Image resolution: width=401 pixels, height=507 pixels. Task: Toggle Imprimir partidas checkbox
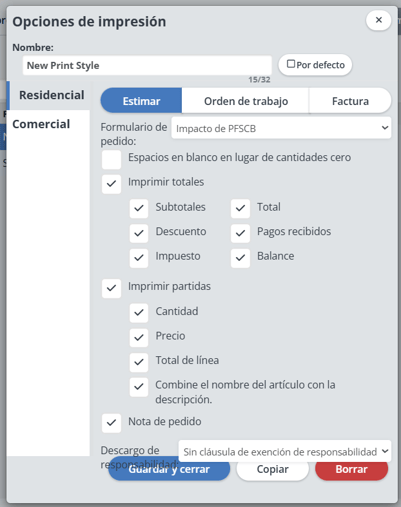click(111, 288)
